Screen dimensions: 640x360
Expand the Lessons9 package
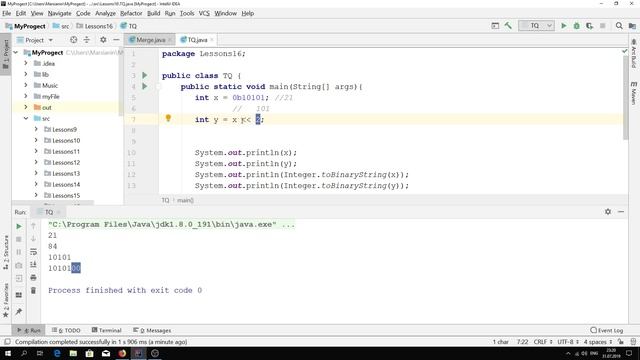[36, 129]
